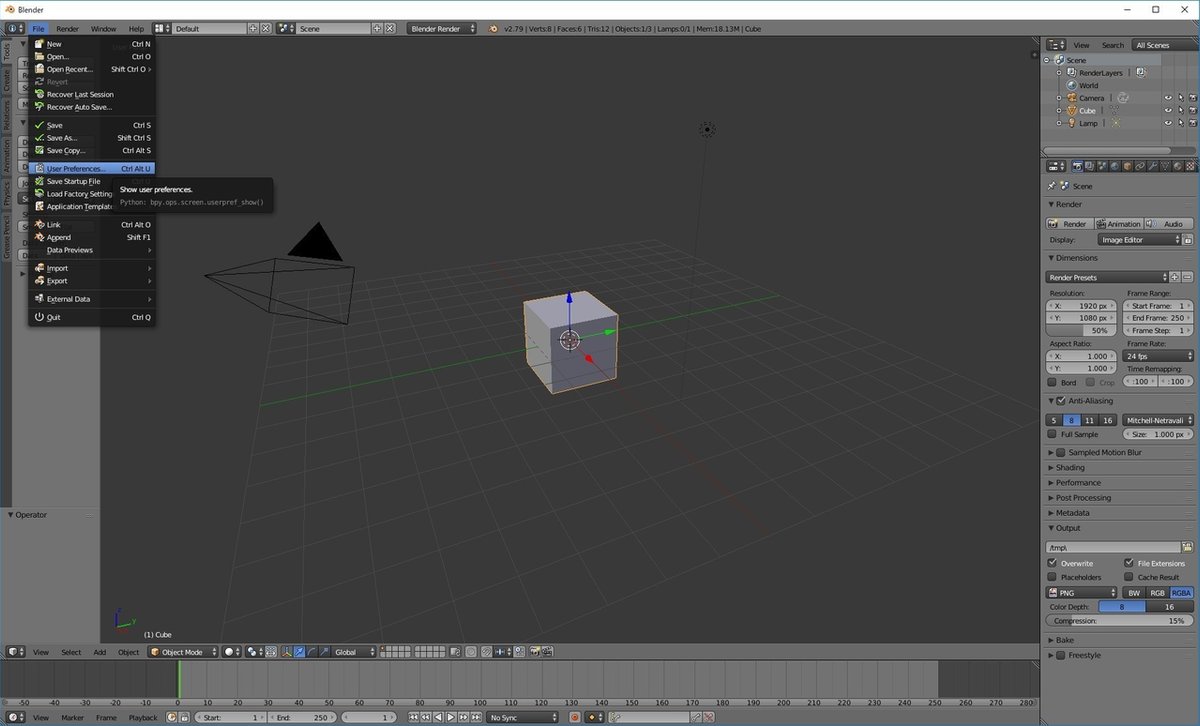Open the Material properties tab icon
Viewport: 1200px width, 726px height.
pyautogui.click(x=1177, y=166)
